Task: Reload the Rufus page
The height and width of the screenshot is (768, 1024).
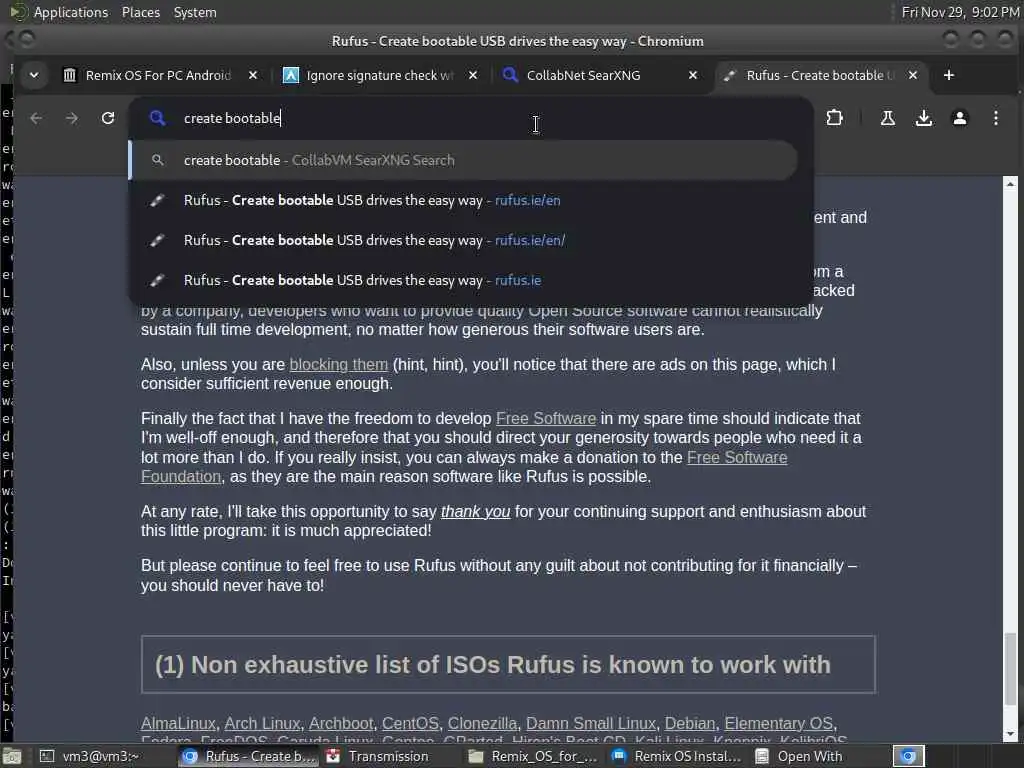Action: pos(108,118)
